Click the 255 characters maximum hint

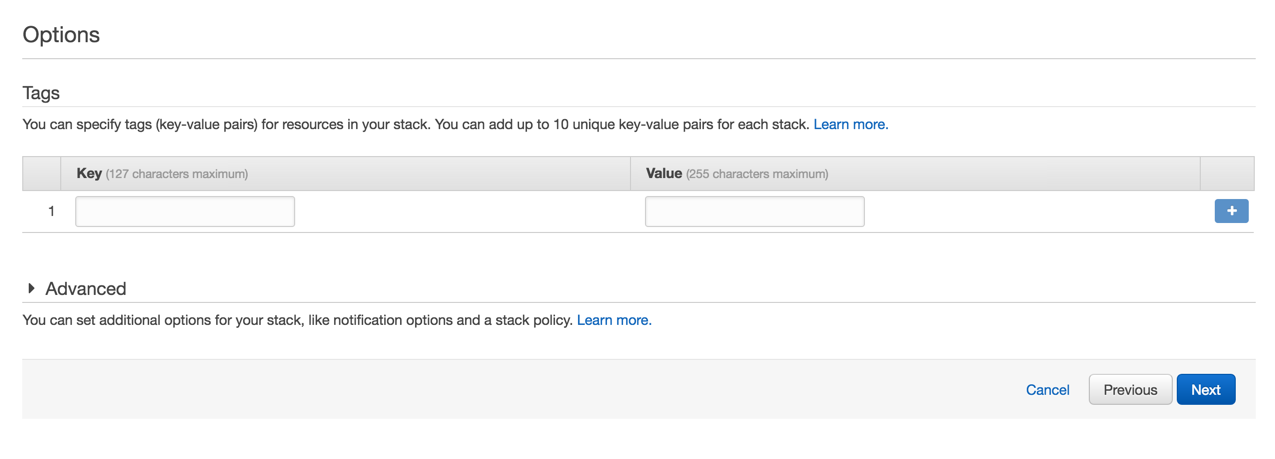(757, 174)
